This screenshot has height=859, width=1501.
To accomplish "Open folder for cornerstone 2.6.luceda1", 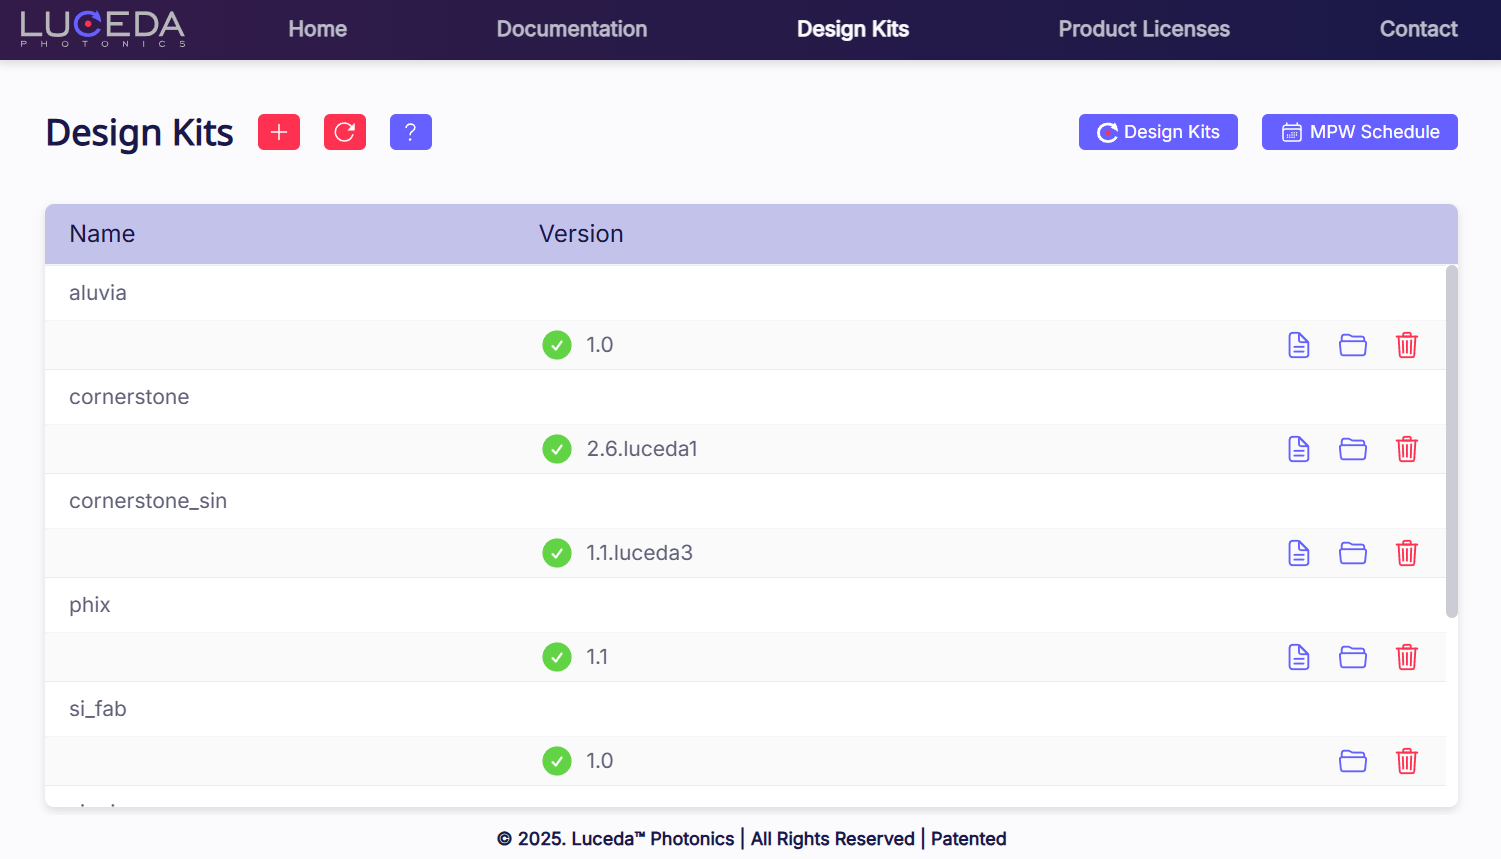I will tap(1353, 449).
